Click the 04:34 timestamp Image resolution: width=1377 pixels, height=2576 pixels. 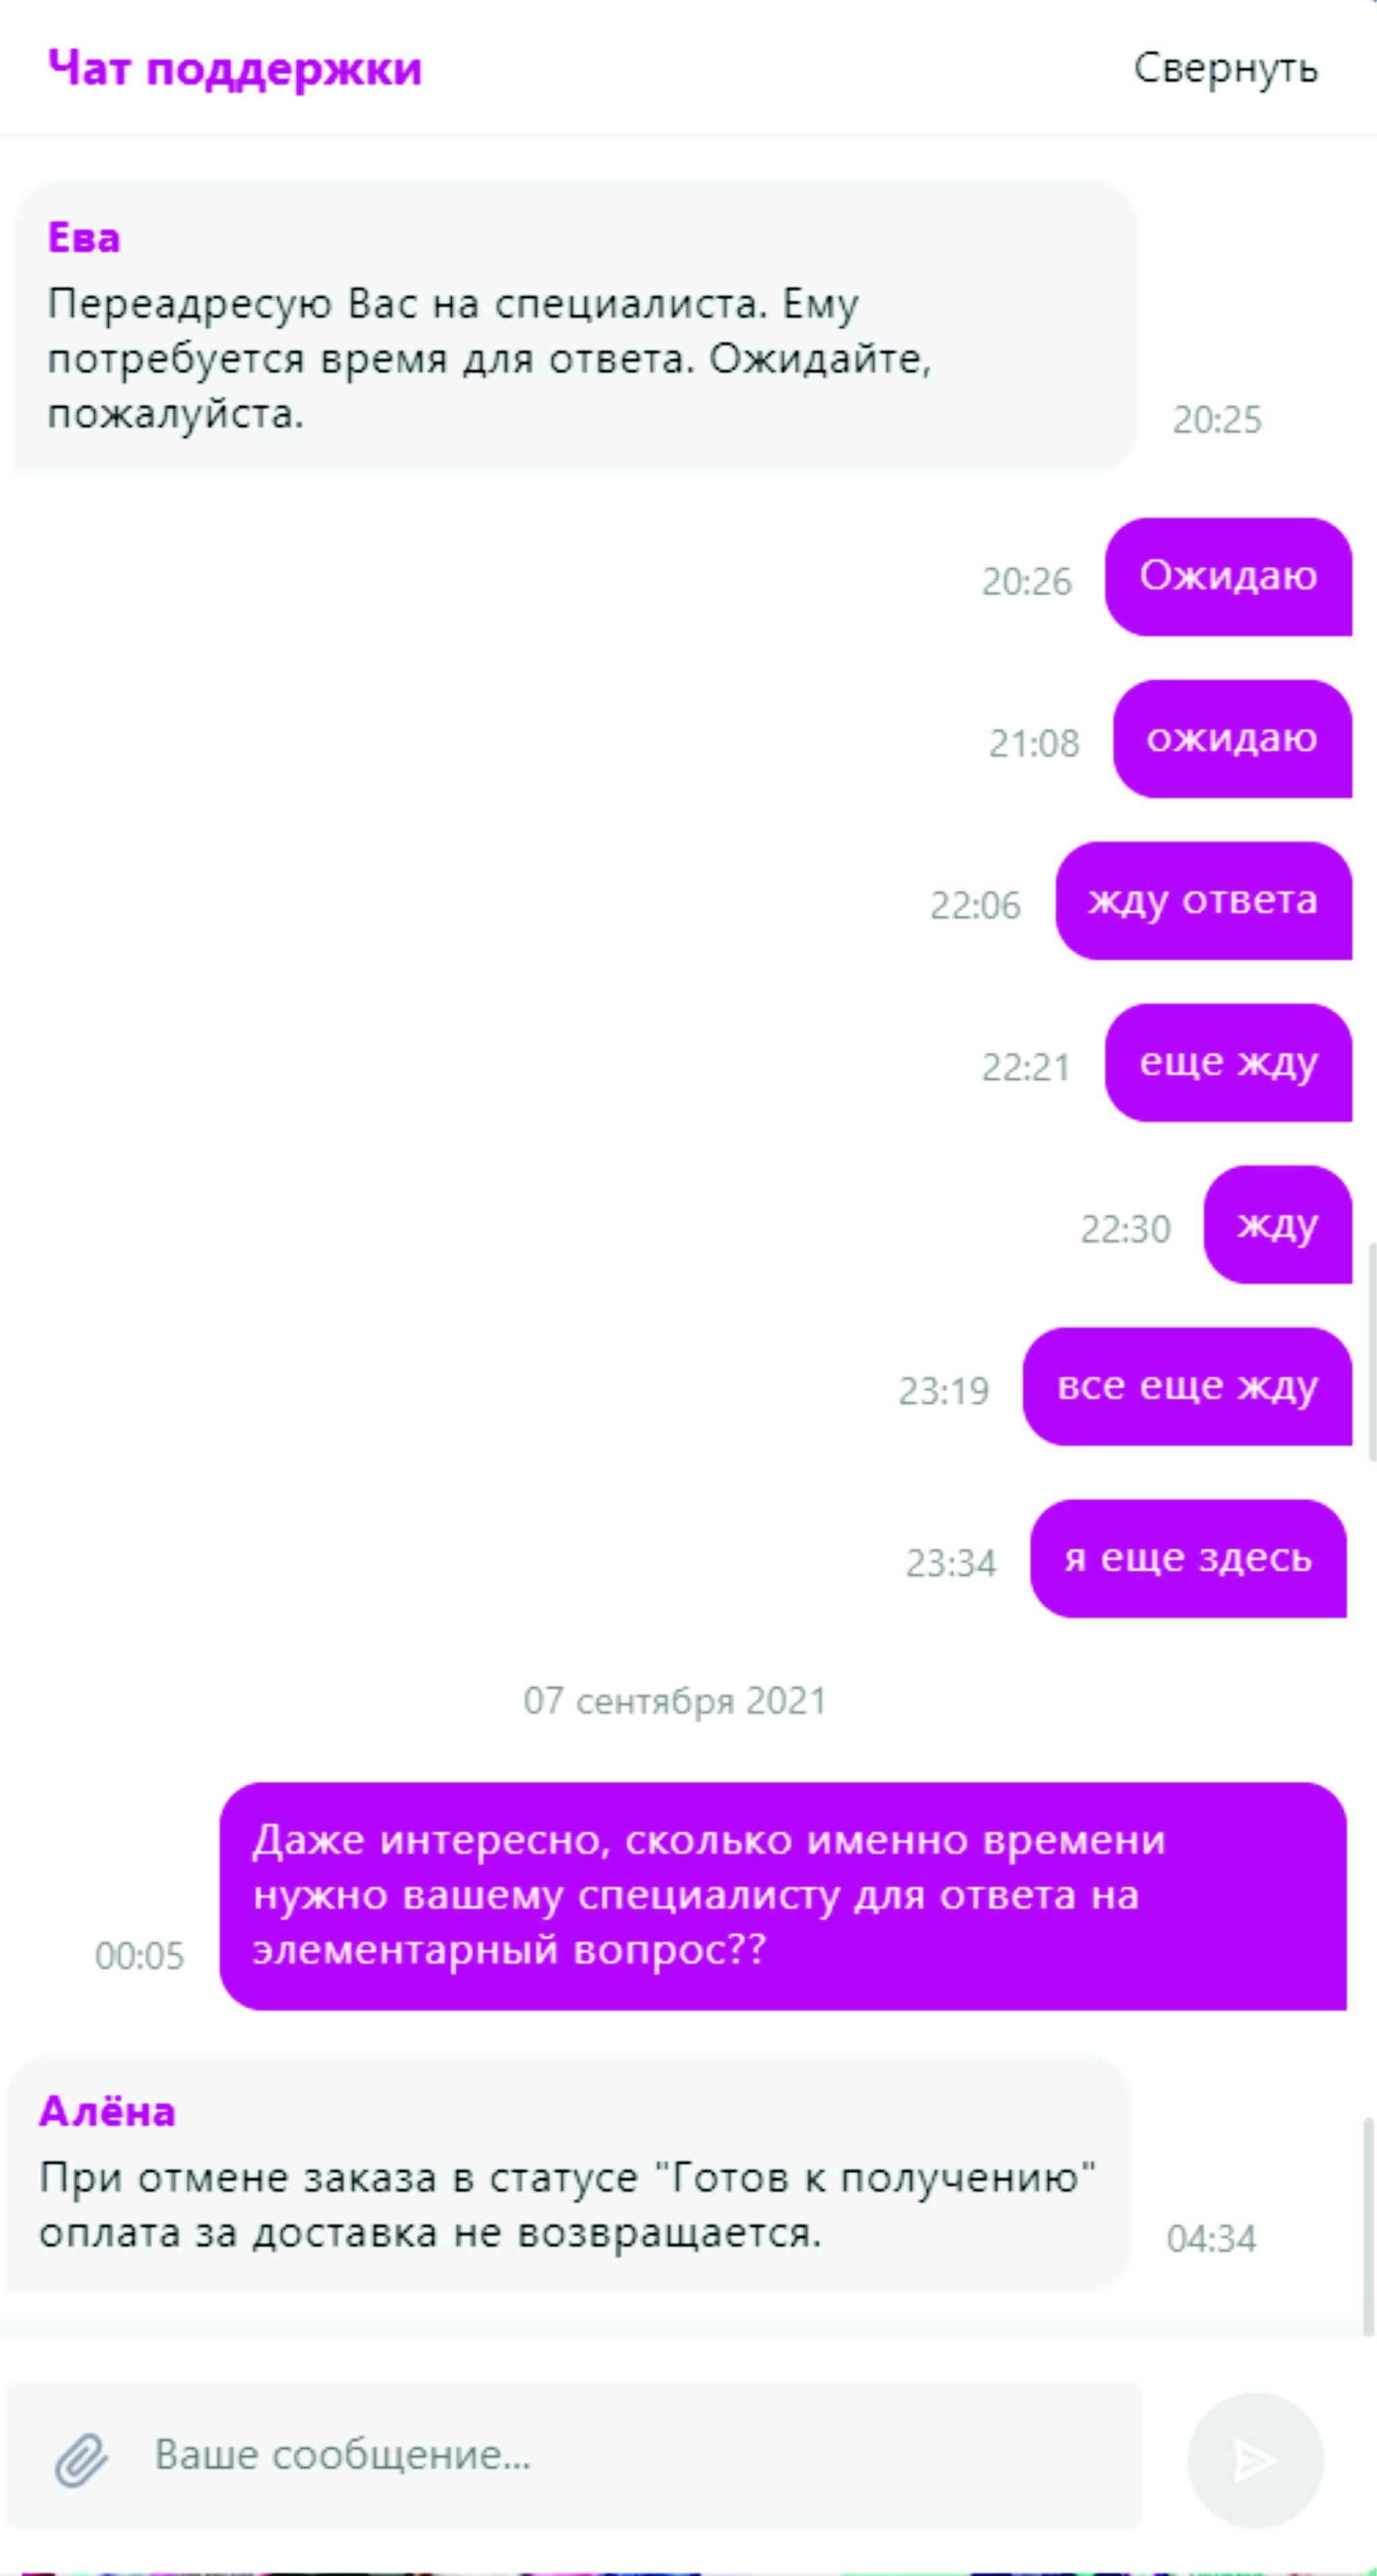[x=1211, y=2239]
